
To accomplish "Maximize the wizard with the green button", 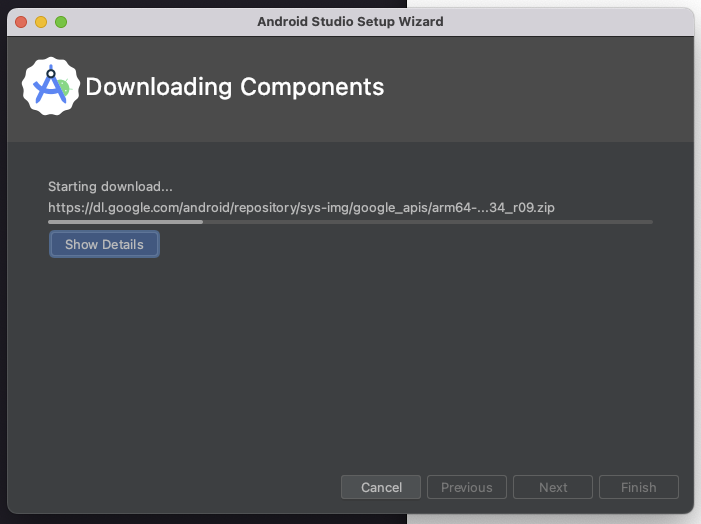I will (61, 22).
